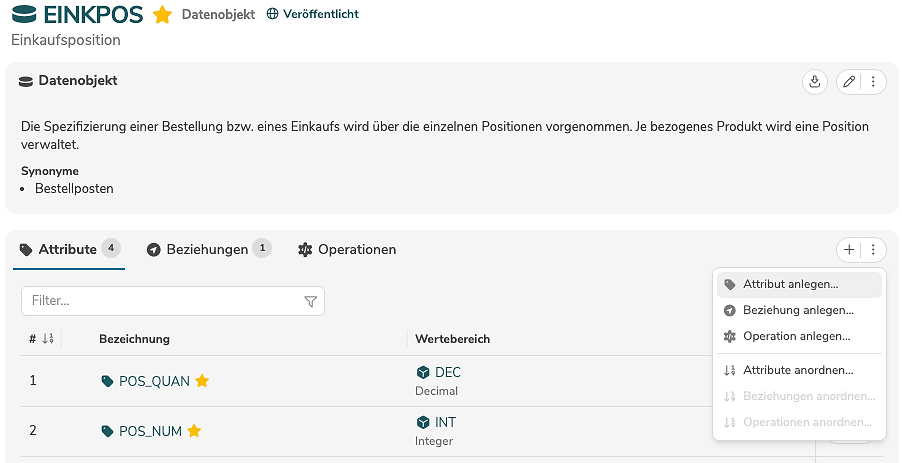The width and height of the screenshot is (902, 463).
Task: Select 'Operation anlegen...' menu entry
Action: tap(796, 336)
